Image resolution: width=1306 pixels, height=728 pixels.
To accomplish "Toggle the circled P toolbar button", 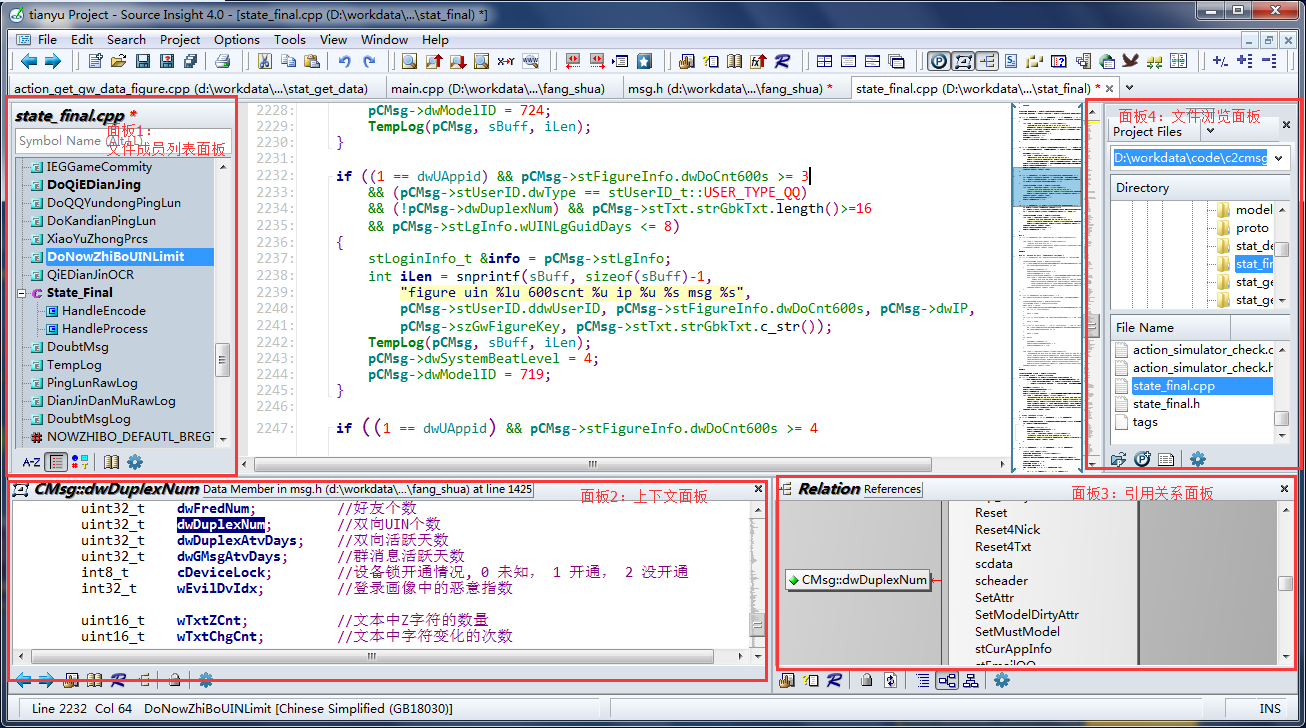I will pos(938,60).
